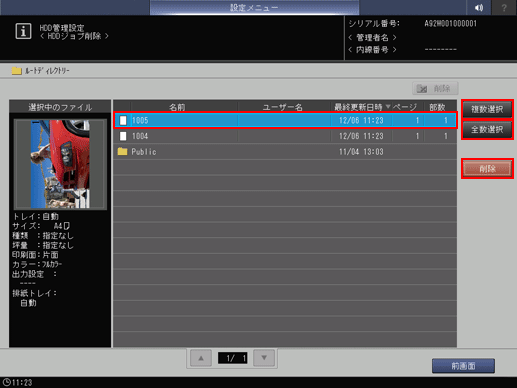Image resolution: width=517 pixels, height=388 pixels.
Task: Click the red 削除 delete button
Action: (487, 169)
